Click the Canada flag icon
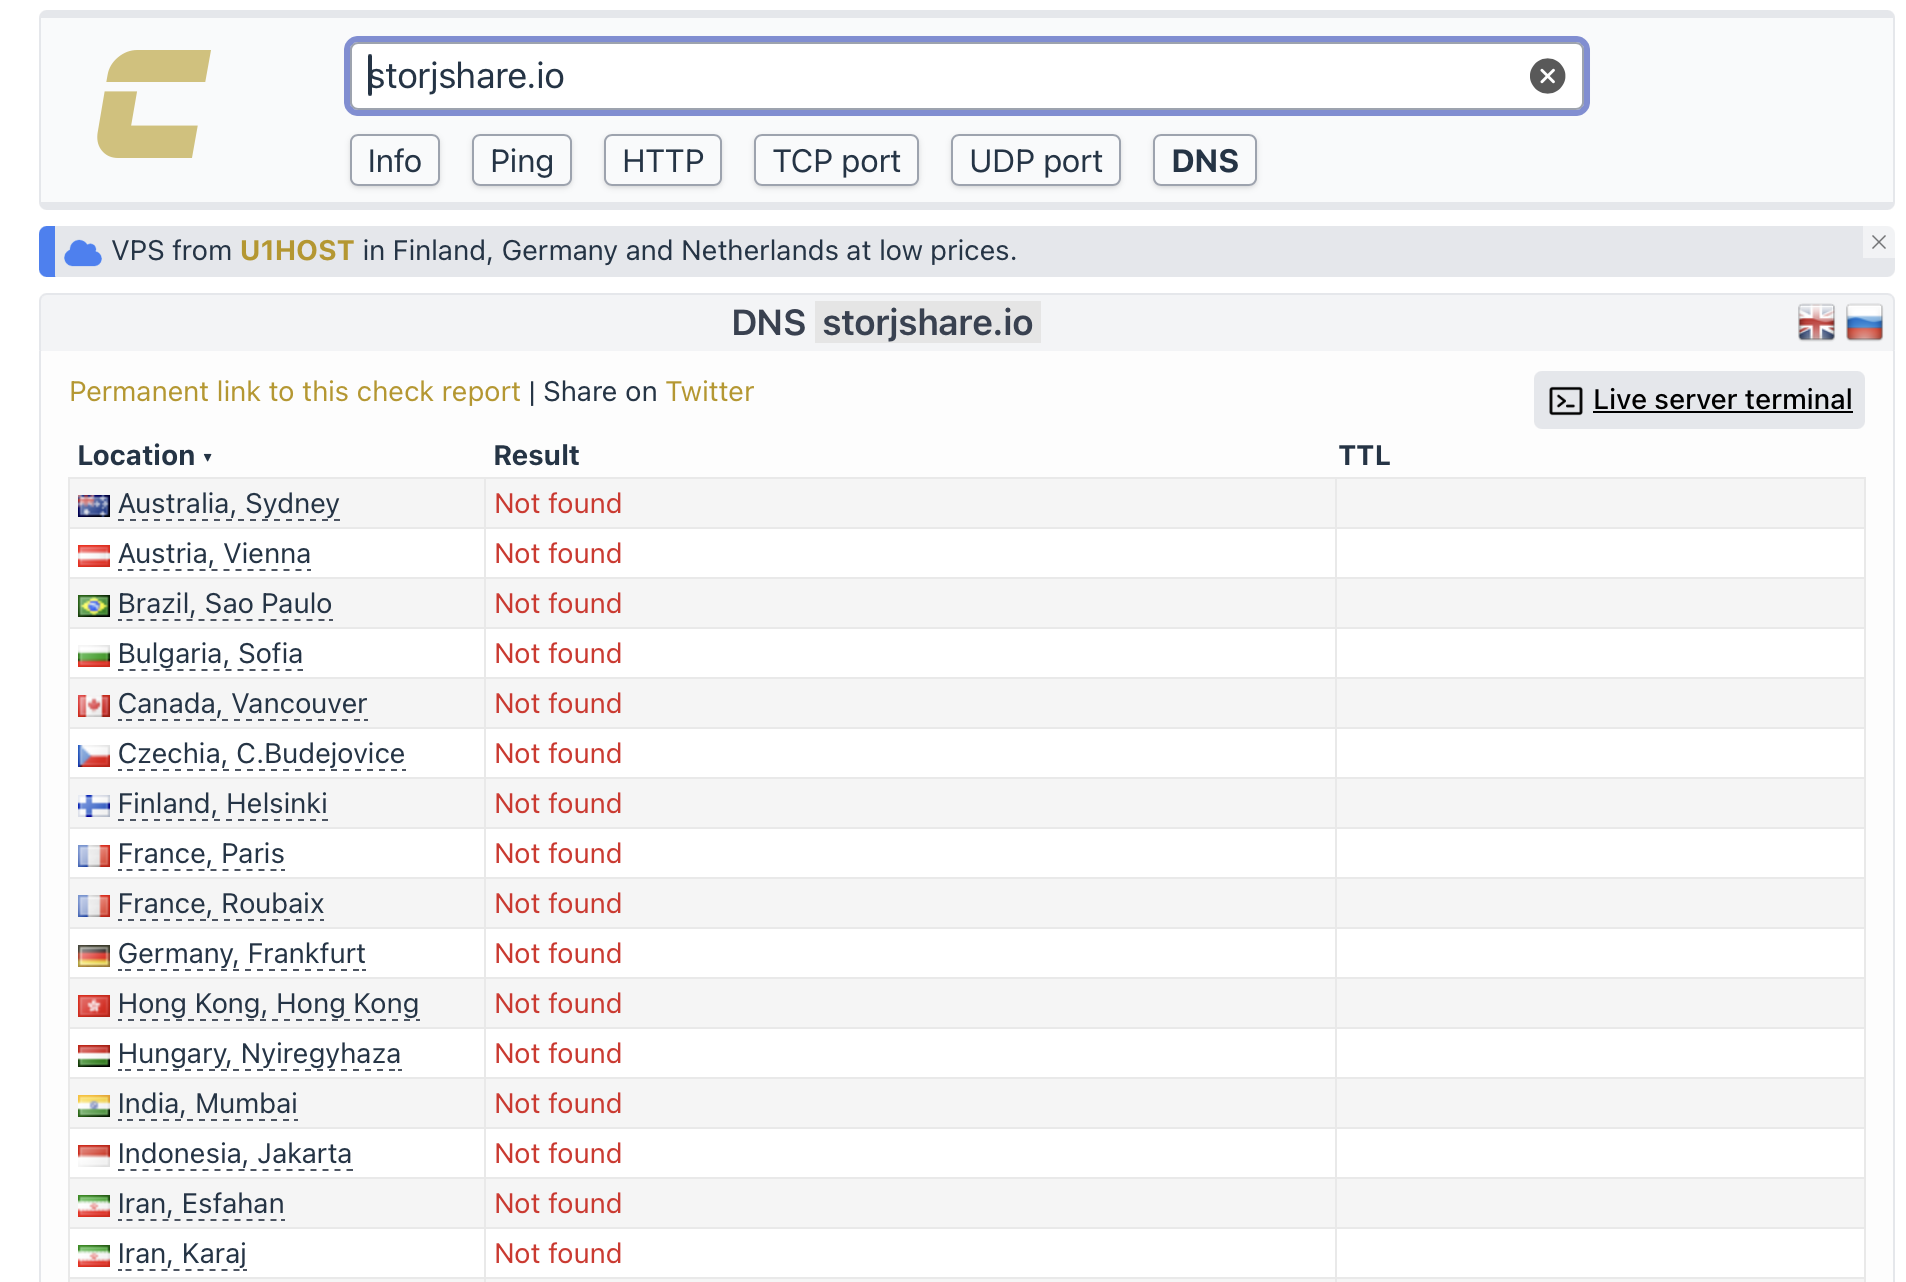 (94, 706)
